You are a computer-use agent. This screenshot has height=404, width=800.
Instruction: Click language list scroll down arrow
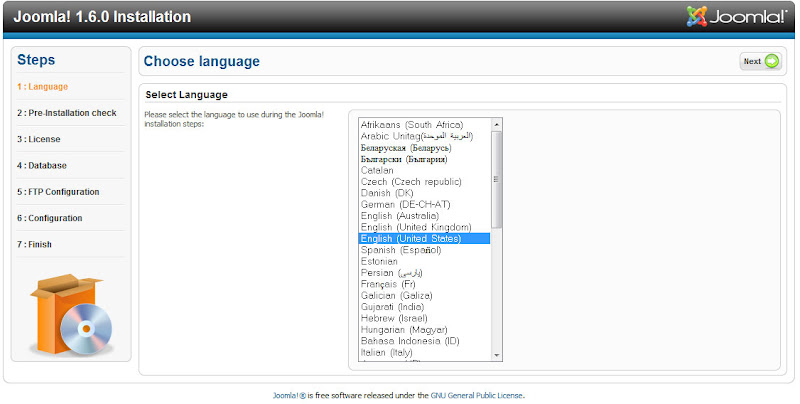coord(496,355)
